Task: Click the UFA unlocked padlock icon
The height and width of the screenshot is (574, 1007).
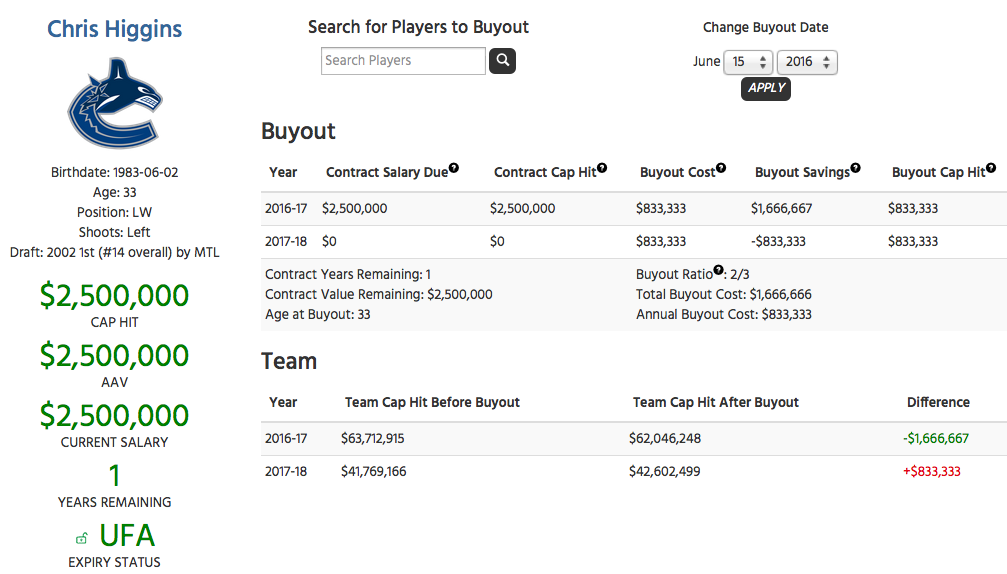Action: click(82, 538)
